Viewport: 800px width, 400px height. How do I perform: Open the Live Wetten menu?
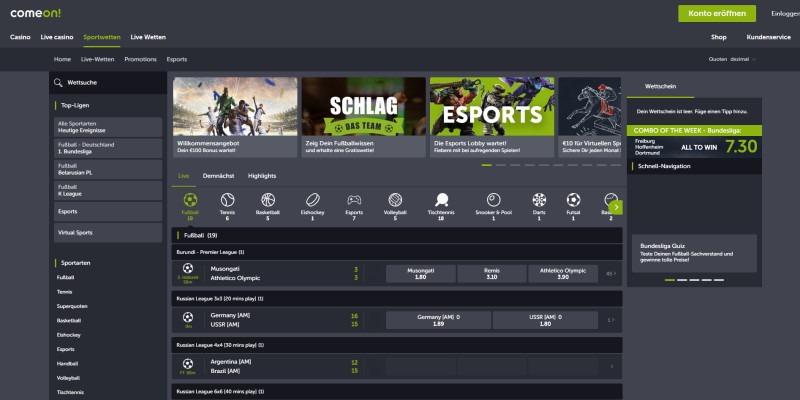point(148,37)
